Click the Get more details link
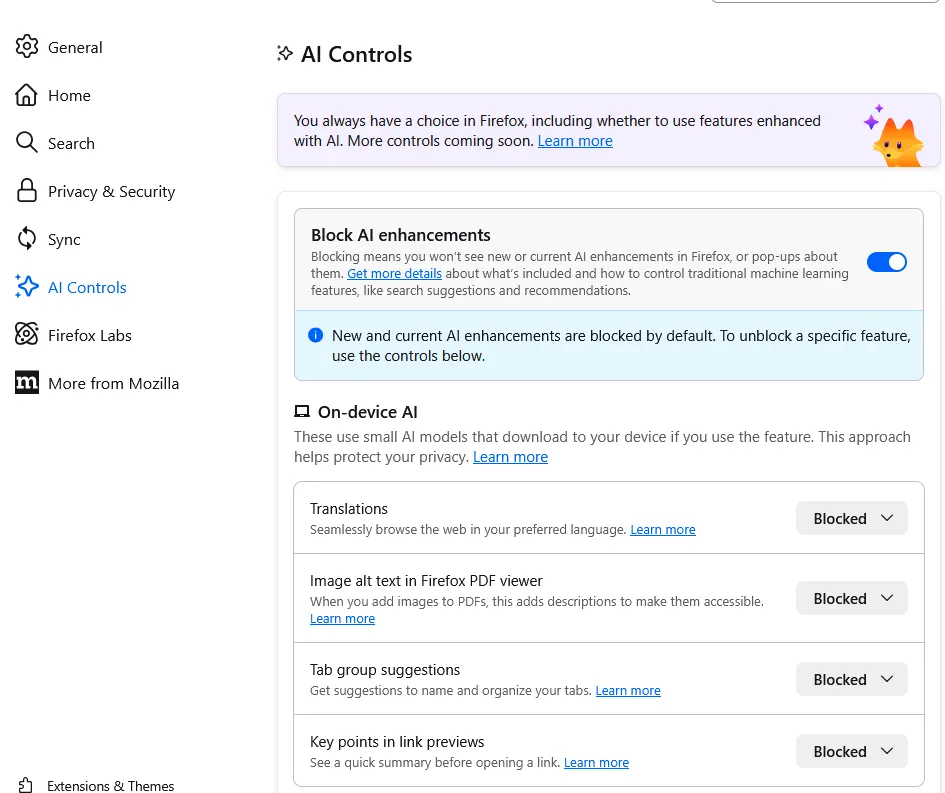945x793 pixels. pos(394,274)
